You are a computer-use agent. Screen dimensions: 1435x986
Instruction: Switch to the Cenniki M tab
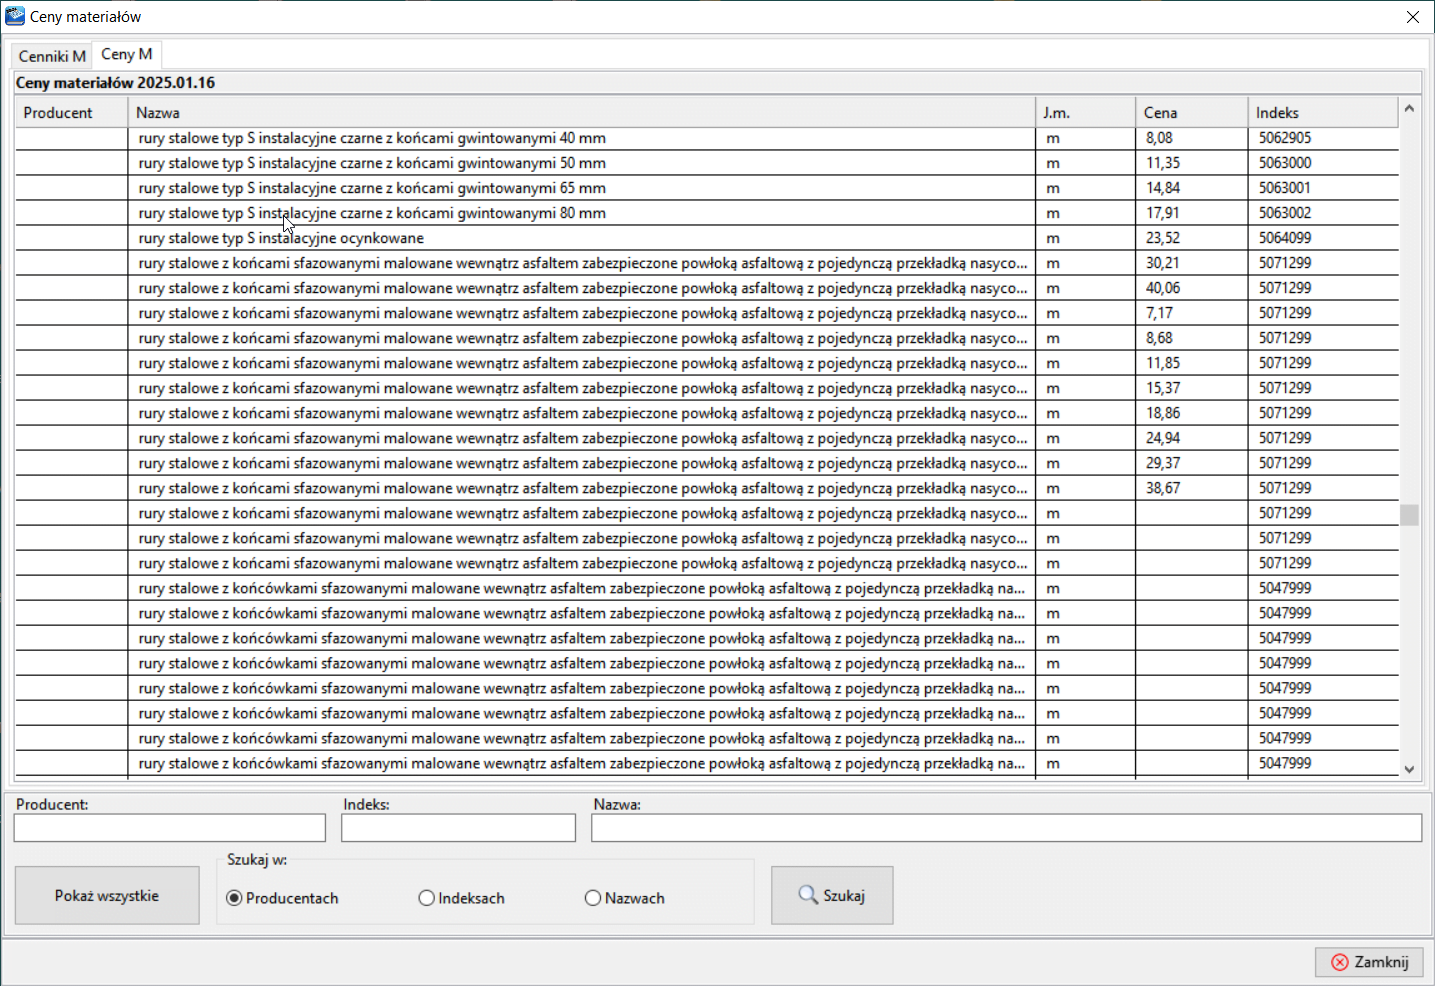52,56
